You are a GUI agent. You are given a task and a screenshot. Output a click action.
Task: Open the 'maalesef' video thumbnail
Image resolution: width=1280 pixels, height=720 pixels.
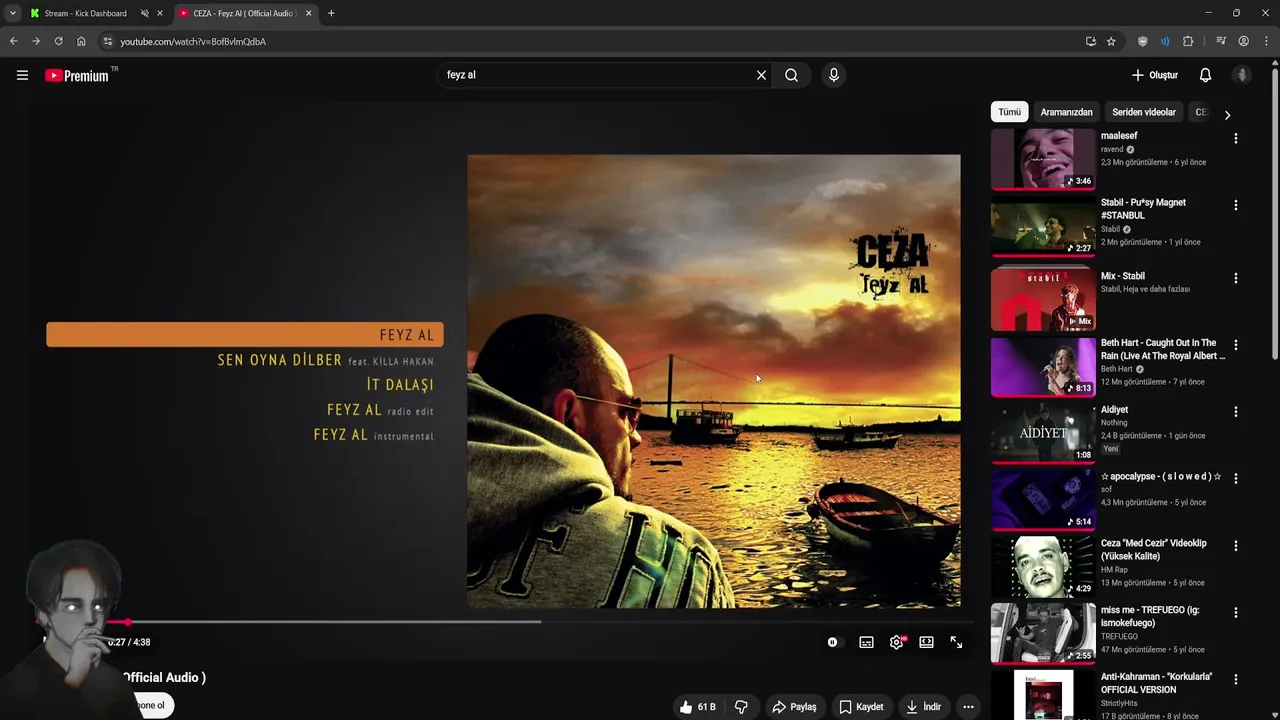(1043, 158)
